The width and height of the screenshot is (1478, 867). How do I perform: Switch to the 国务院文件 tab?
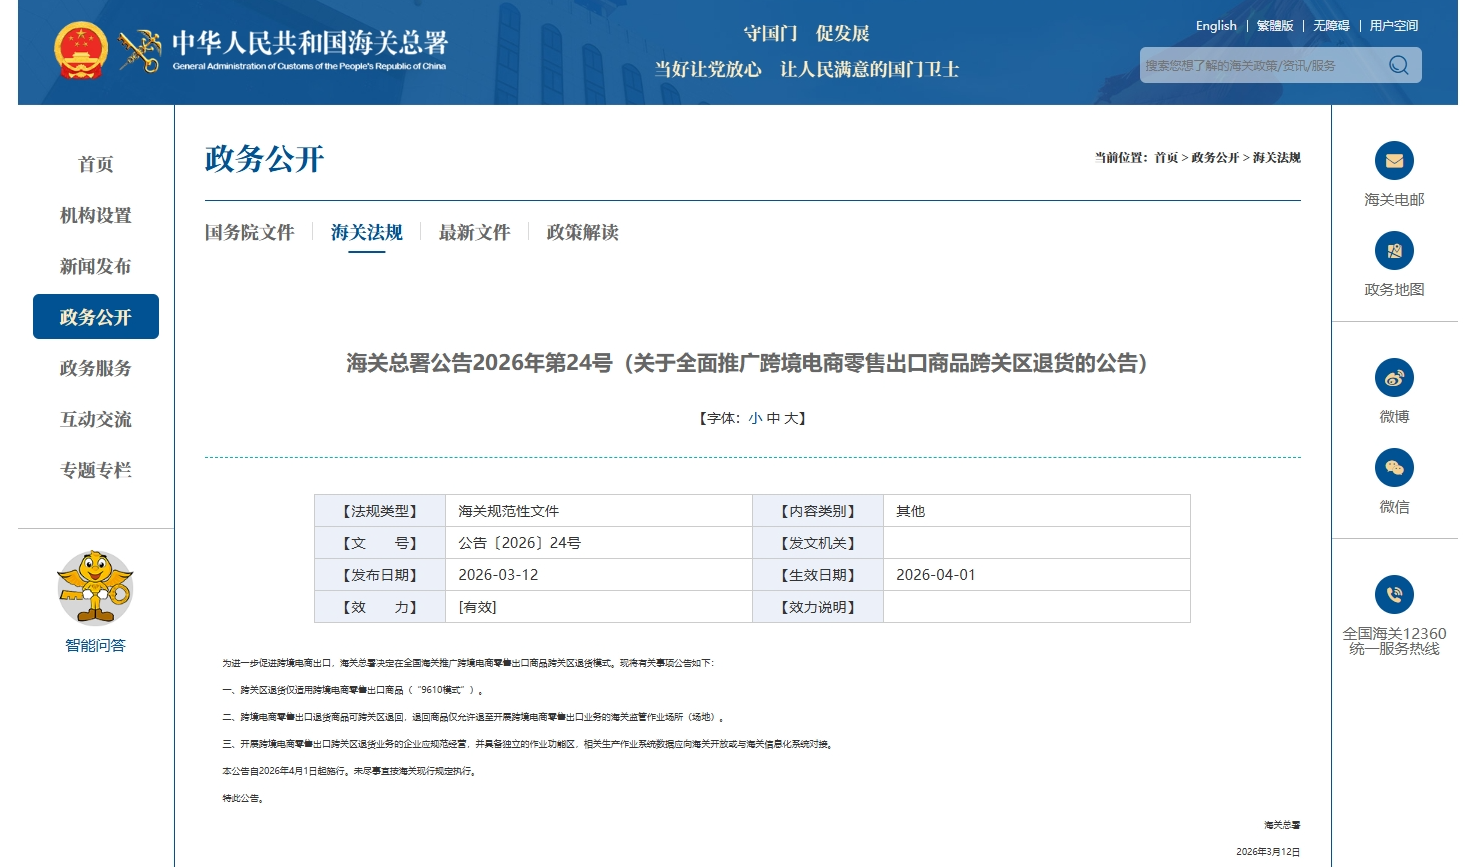pos(249,232)
